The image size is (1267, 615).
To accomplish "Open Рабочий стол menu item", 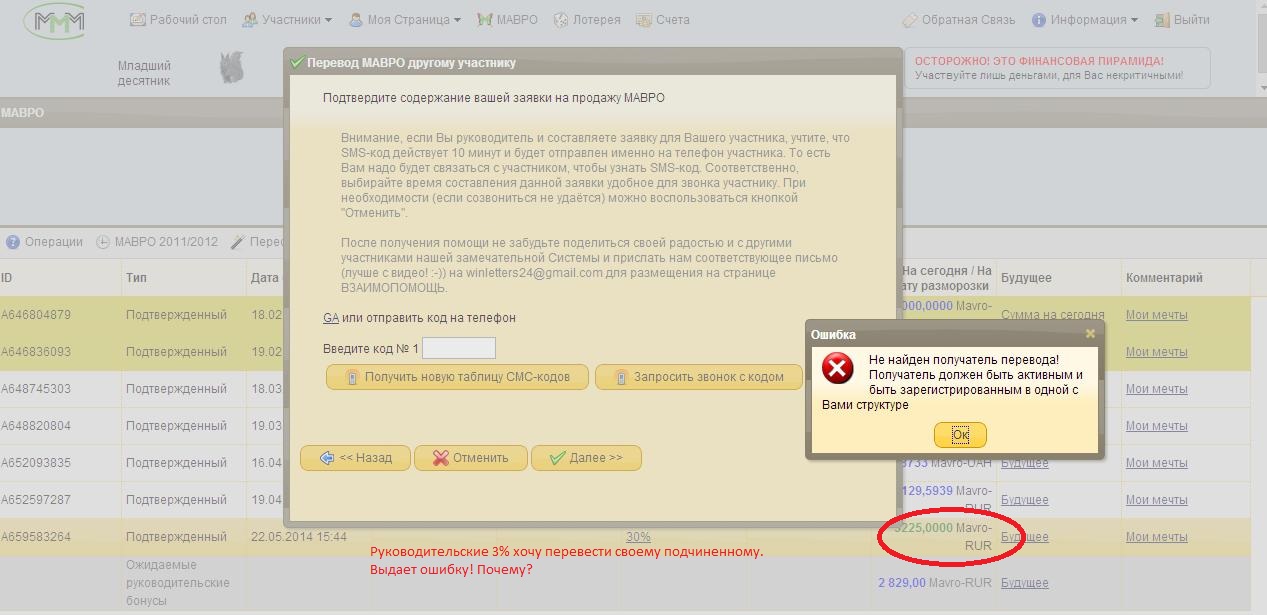I will click(x=178, y=19).
